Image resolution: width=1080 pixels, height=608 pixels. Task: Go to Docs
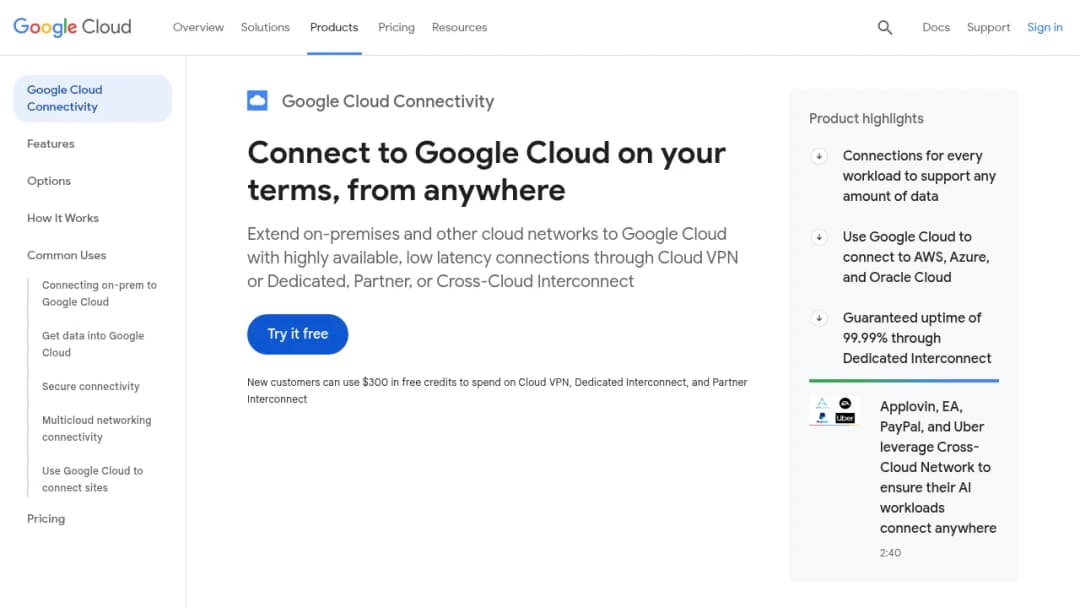click(x=936, y=28)
